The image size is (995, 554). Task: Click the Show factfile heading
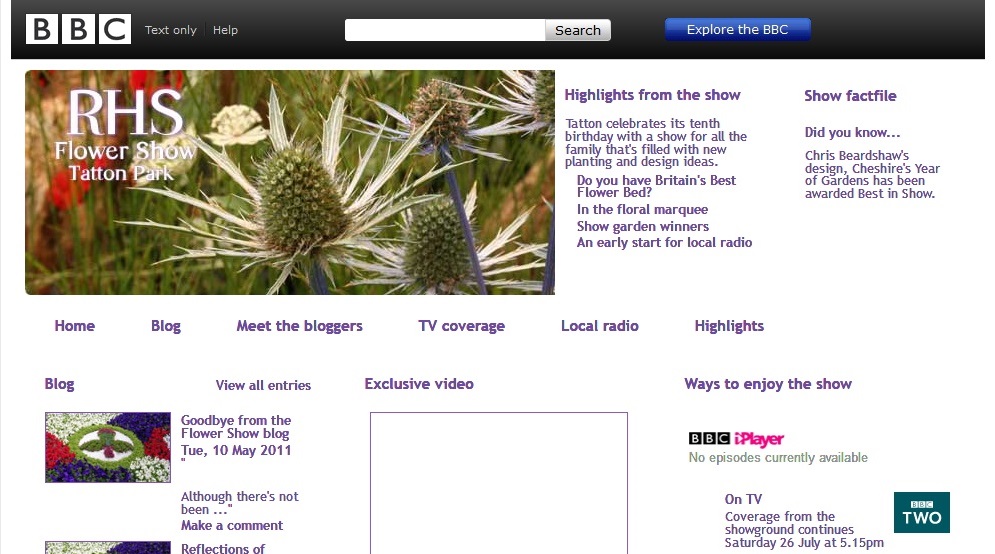click(850, 96)
